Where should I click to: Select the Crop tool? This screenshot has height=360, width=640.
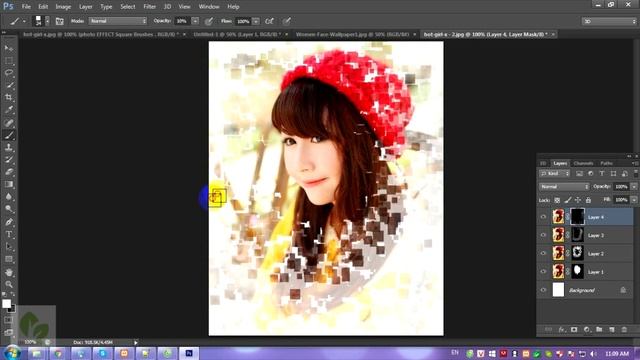coord(9,98)
